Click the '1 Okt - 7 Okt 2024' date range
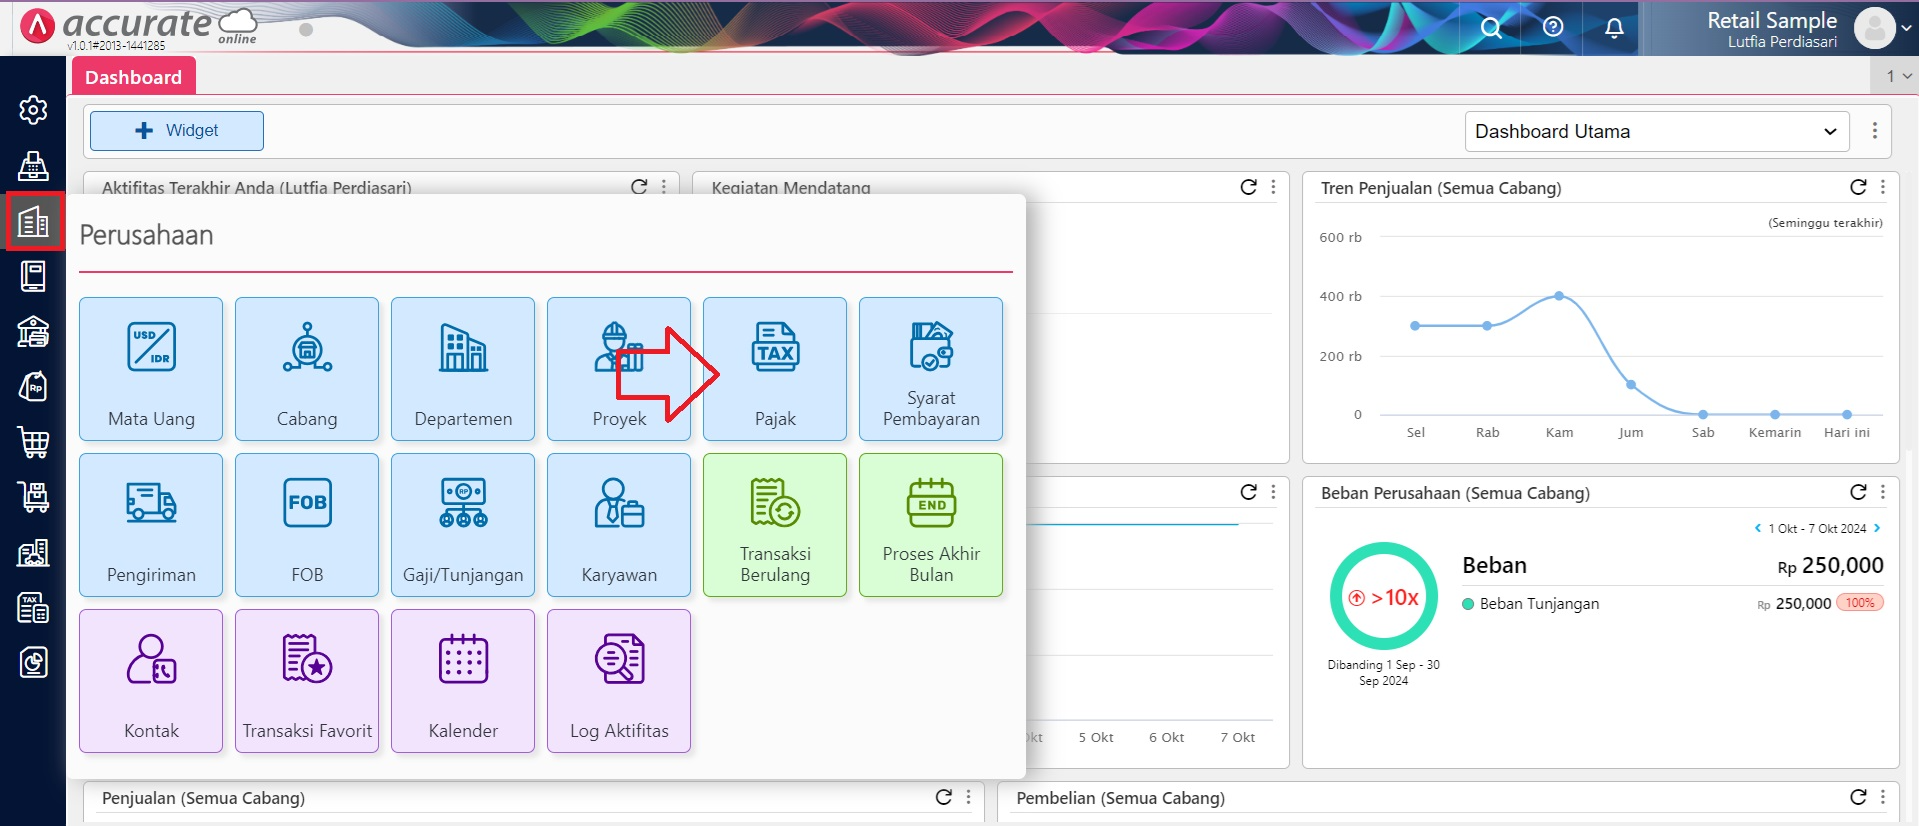 pos(1817,528)
